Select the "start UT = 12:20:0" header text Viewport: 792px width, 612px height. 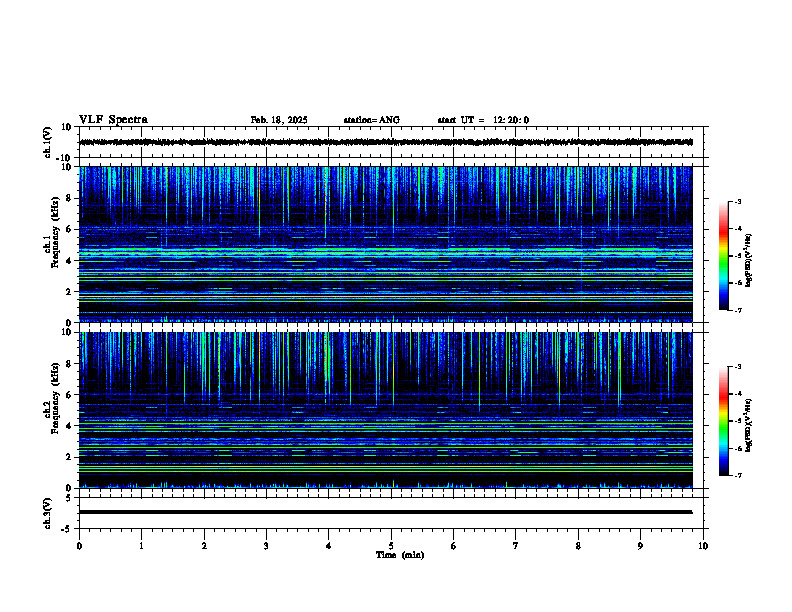pyautogui.click(x=483, y=120)
